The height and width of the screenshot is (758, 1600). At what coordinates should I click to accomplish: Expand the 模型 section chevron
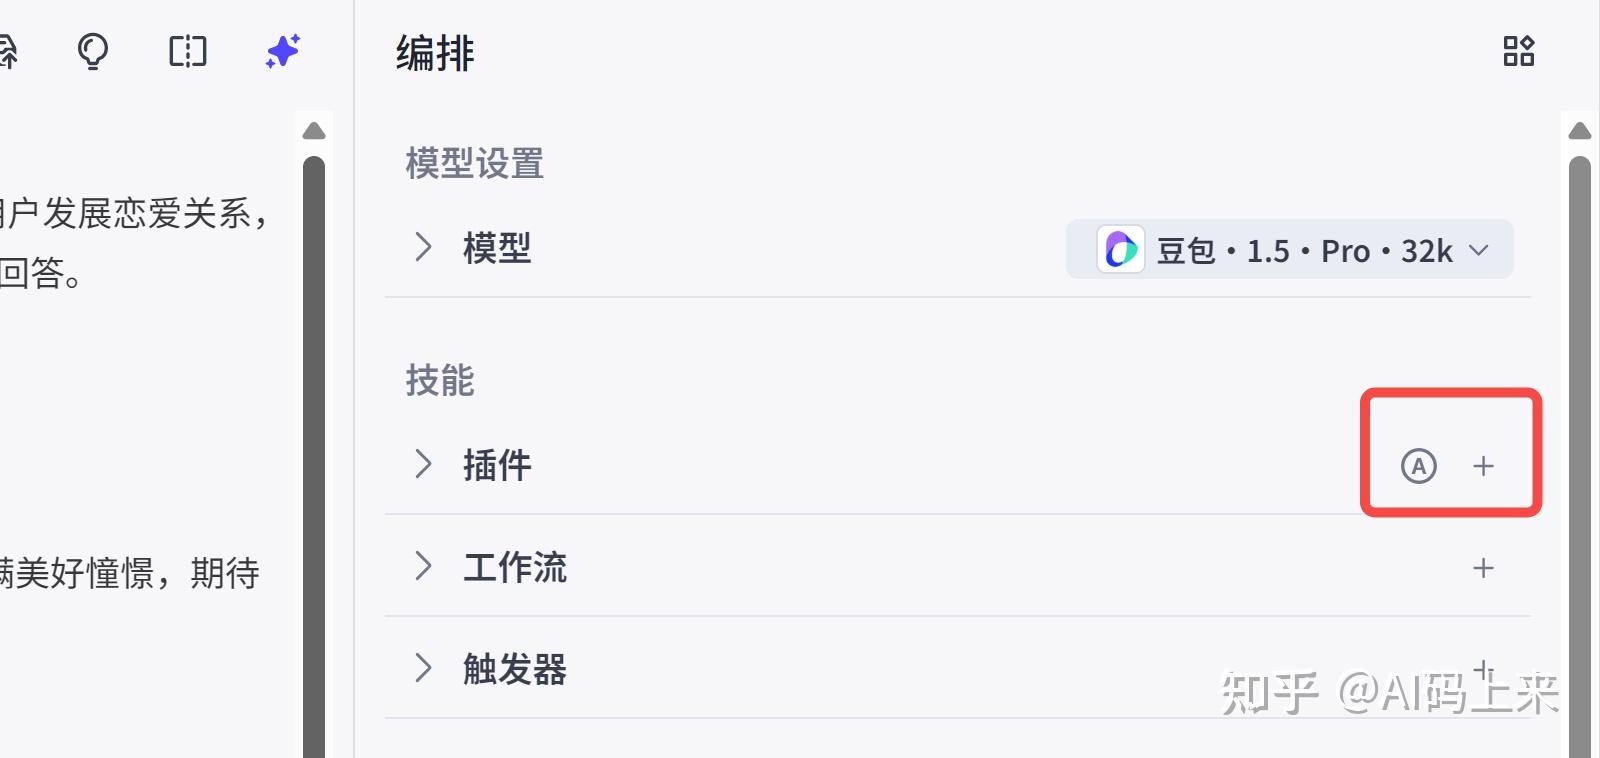point(423,247)
